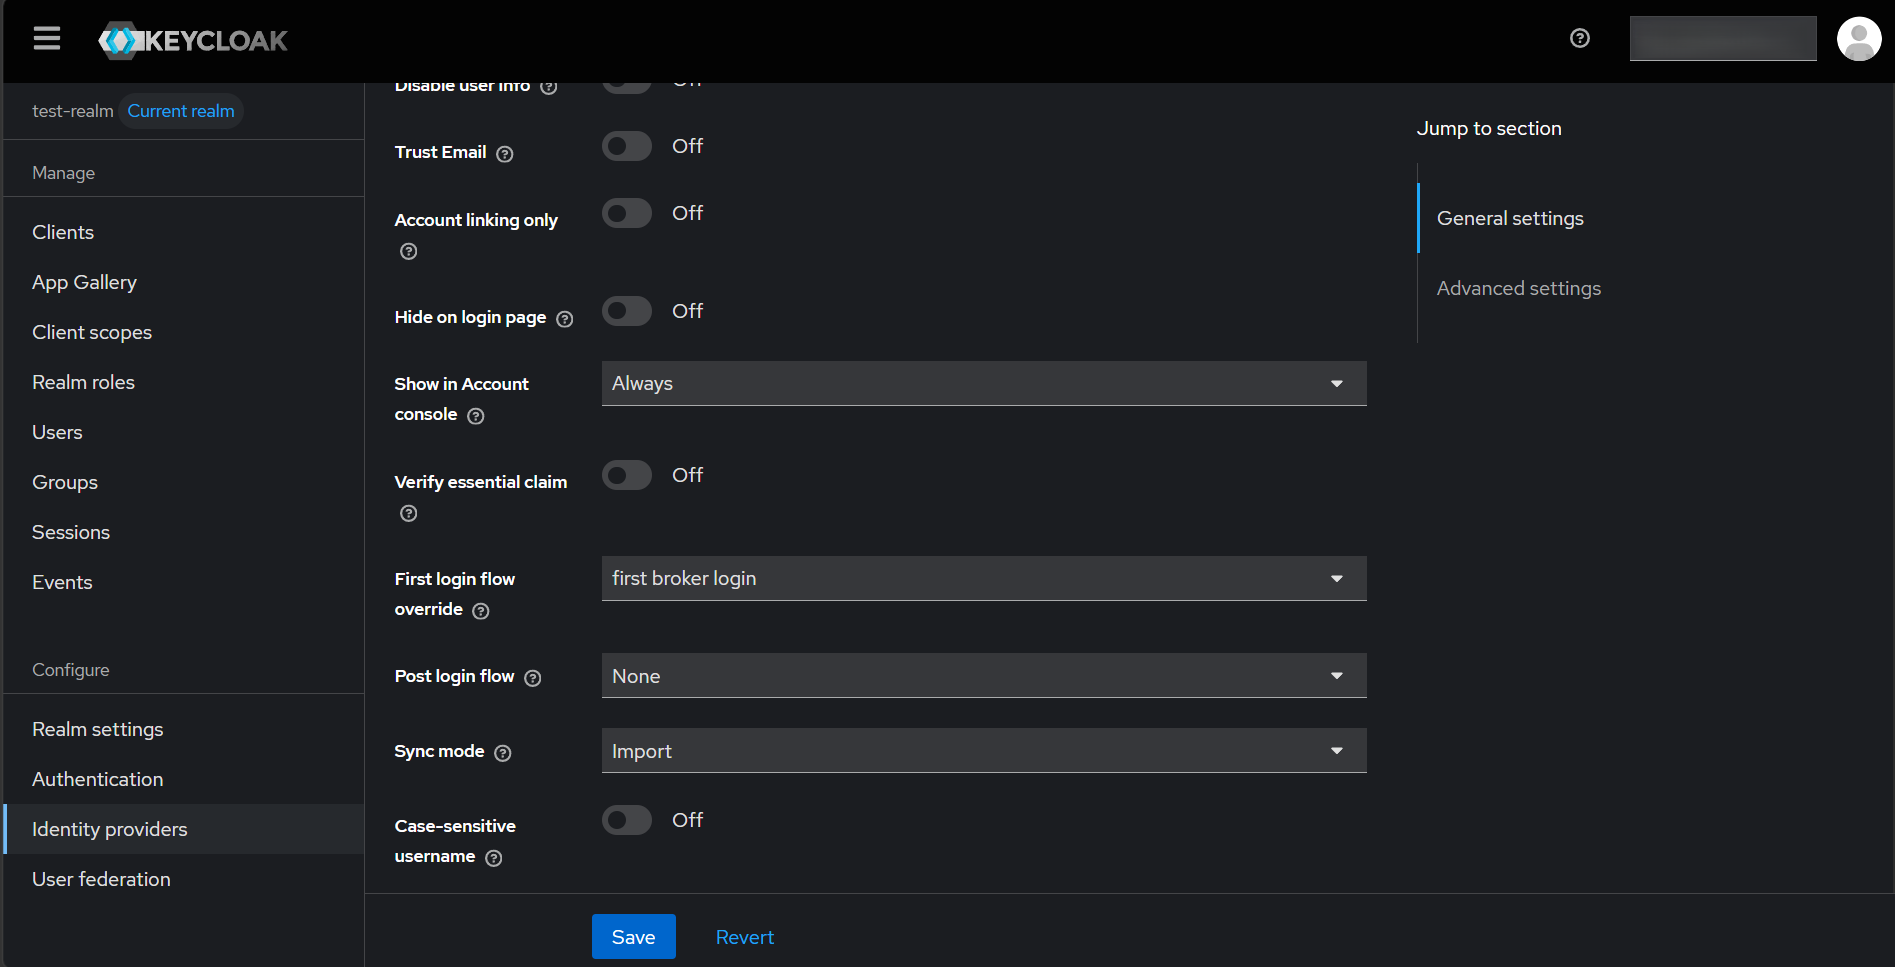1895x967 pixels.
Task: Open App Gallery in sidebar
Action: [184, 282]
